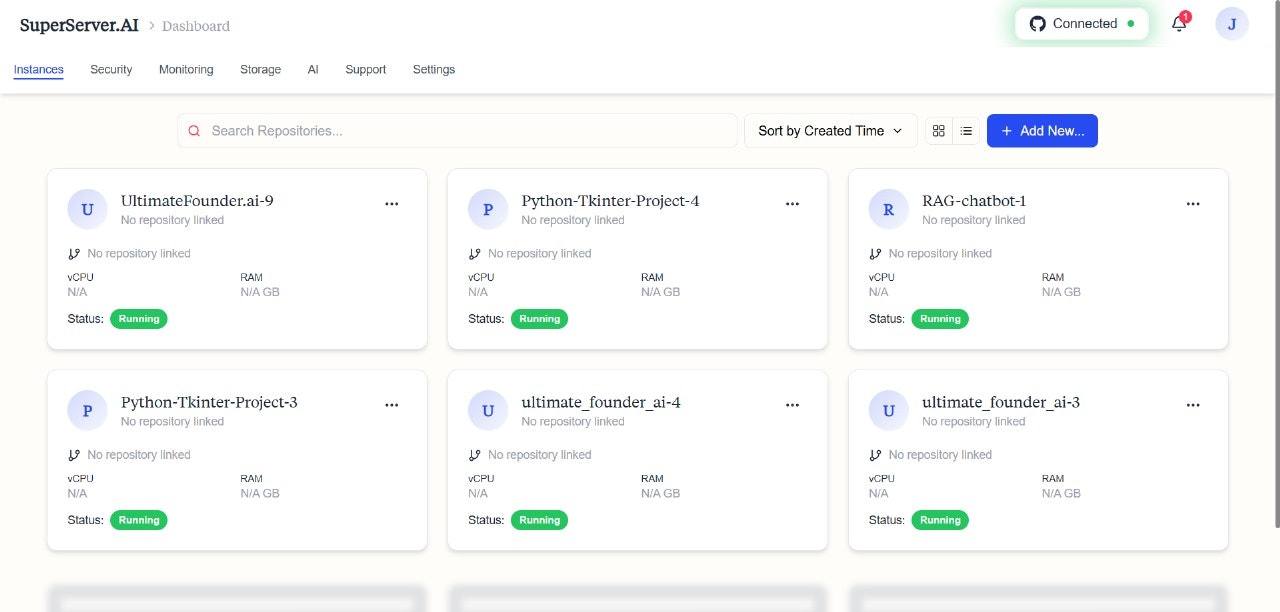Focus the Search Repositories input field
This screenshot has width=1280, height=612.
(x=457, y=131)
